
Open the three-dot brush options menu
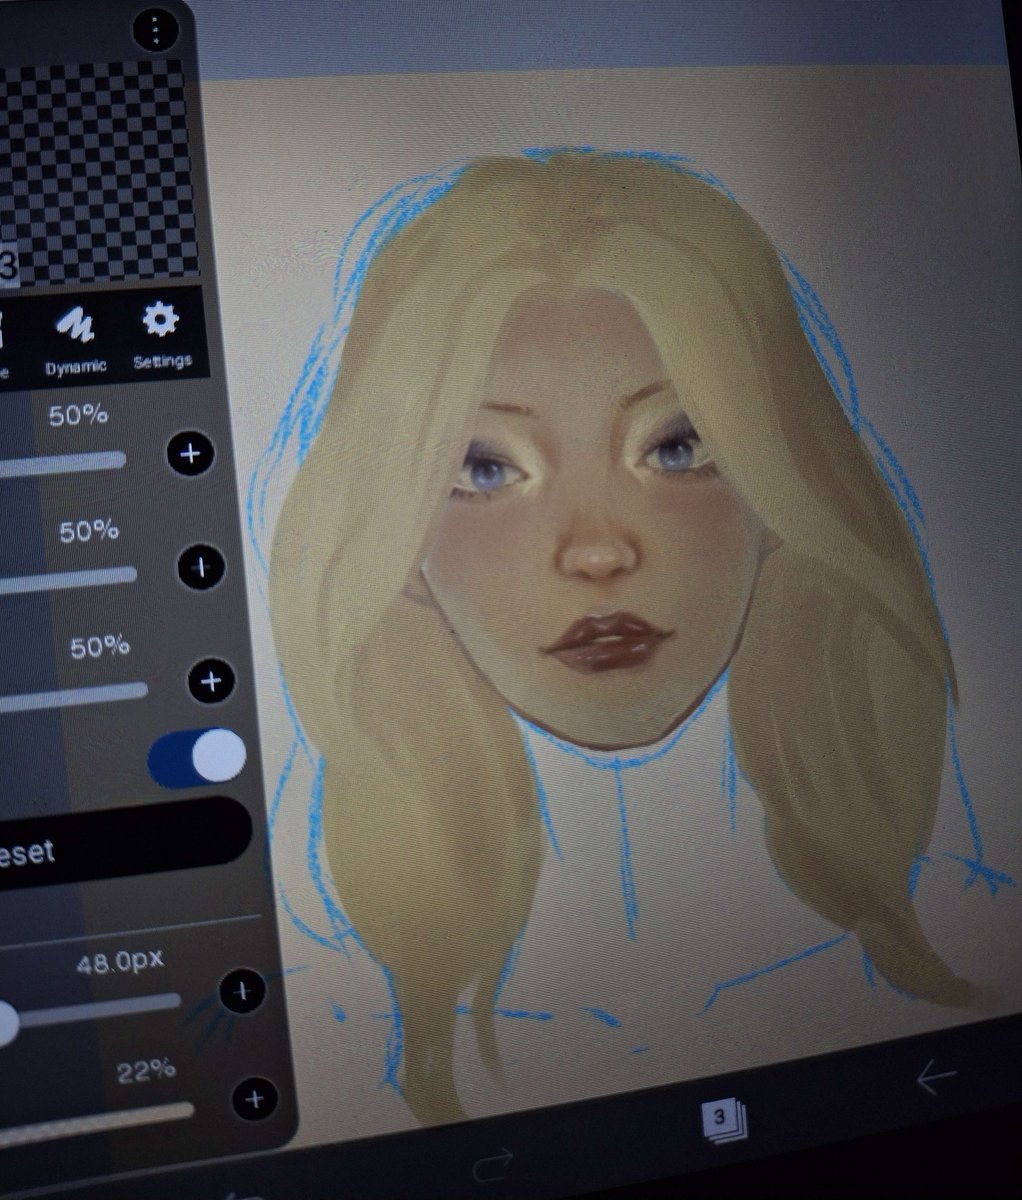click(157, 31)
